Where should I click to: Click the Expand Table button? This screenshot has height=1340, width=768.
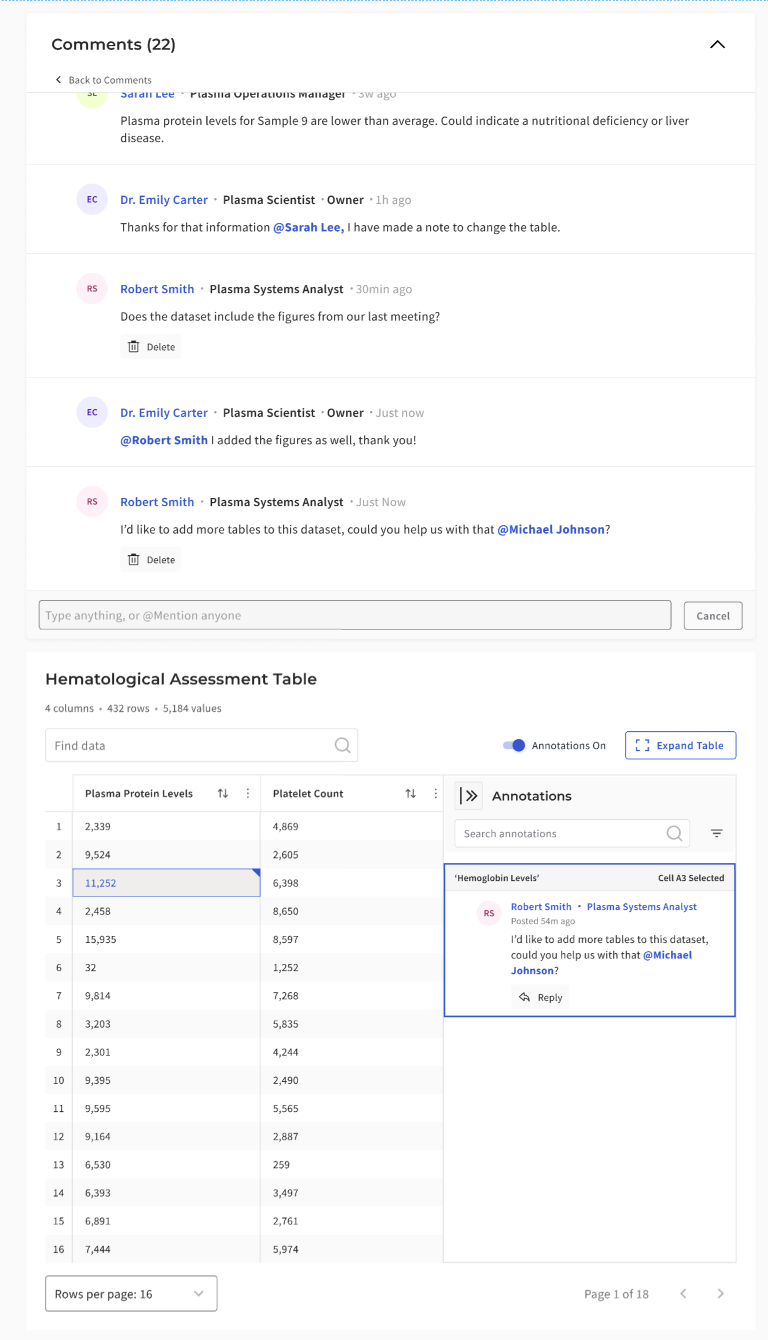(x=680, y=745)
